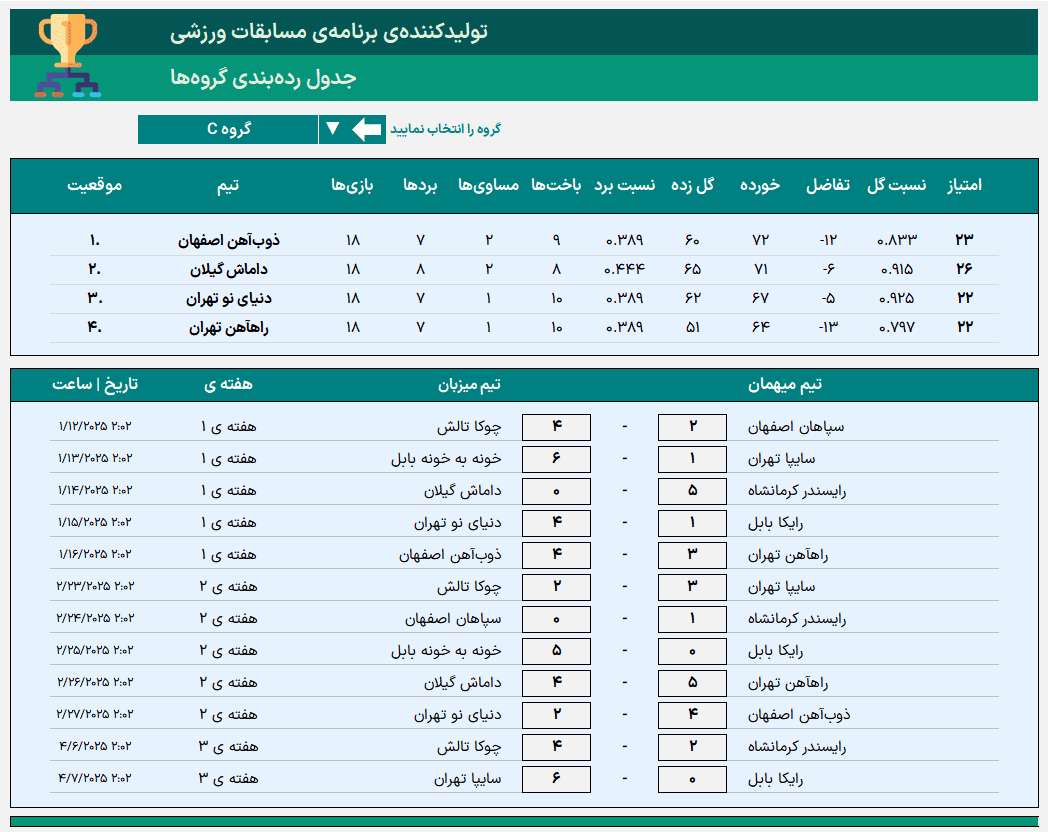This screenshot has width=1048, height=832.
Task: Click host score box for چوکا تالش on 4/6/2025
Action: (556, 748)
